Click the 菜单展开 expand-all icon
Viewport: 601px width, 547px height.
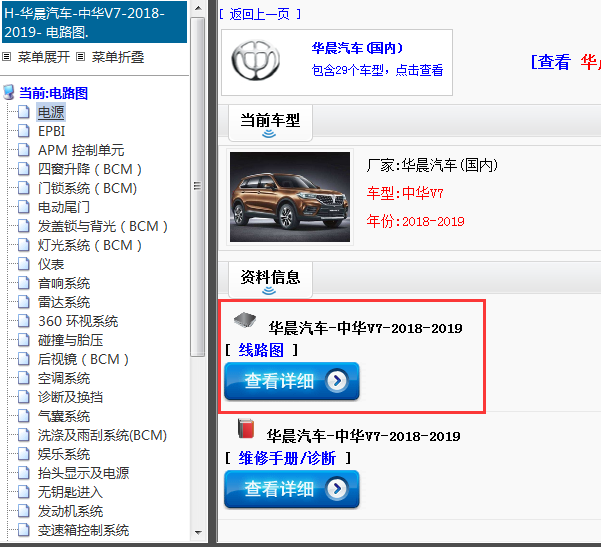7,57
